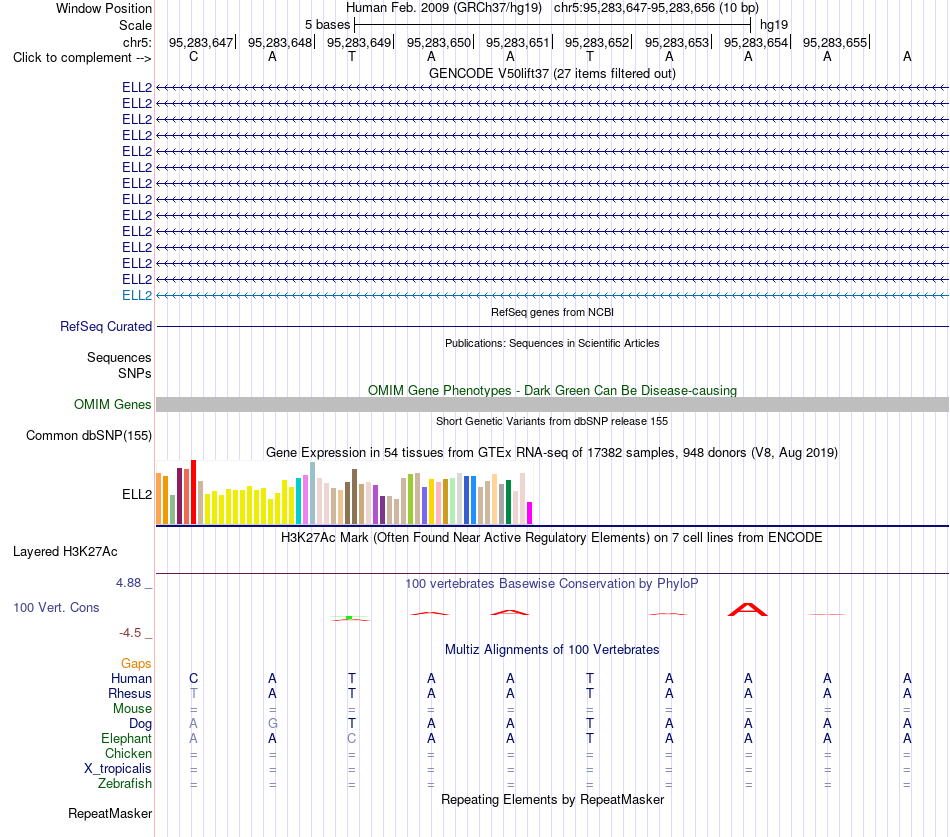Click position label 95,283,655
Image resolution: width=950 pixels, height=837 pixels.
click(x=835, y=42)
